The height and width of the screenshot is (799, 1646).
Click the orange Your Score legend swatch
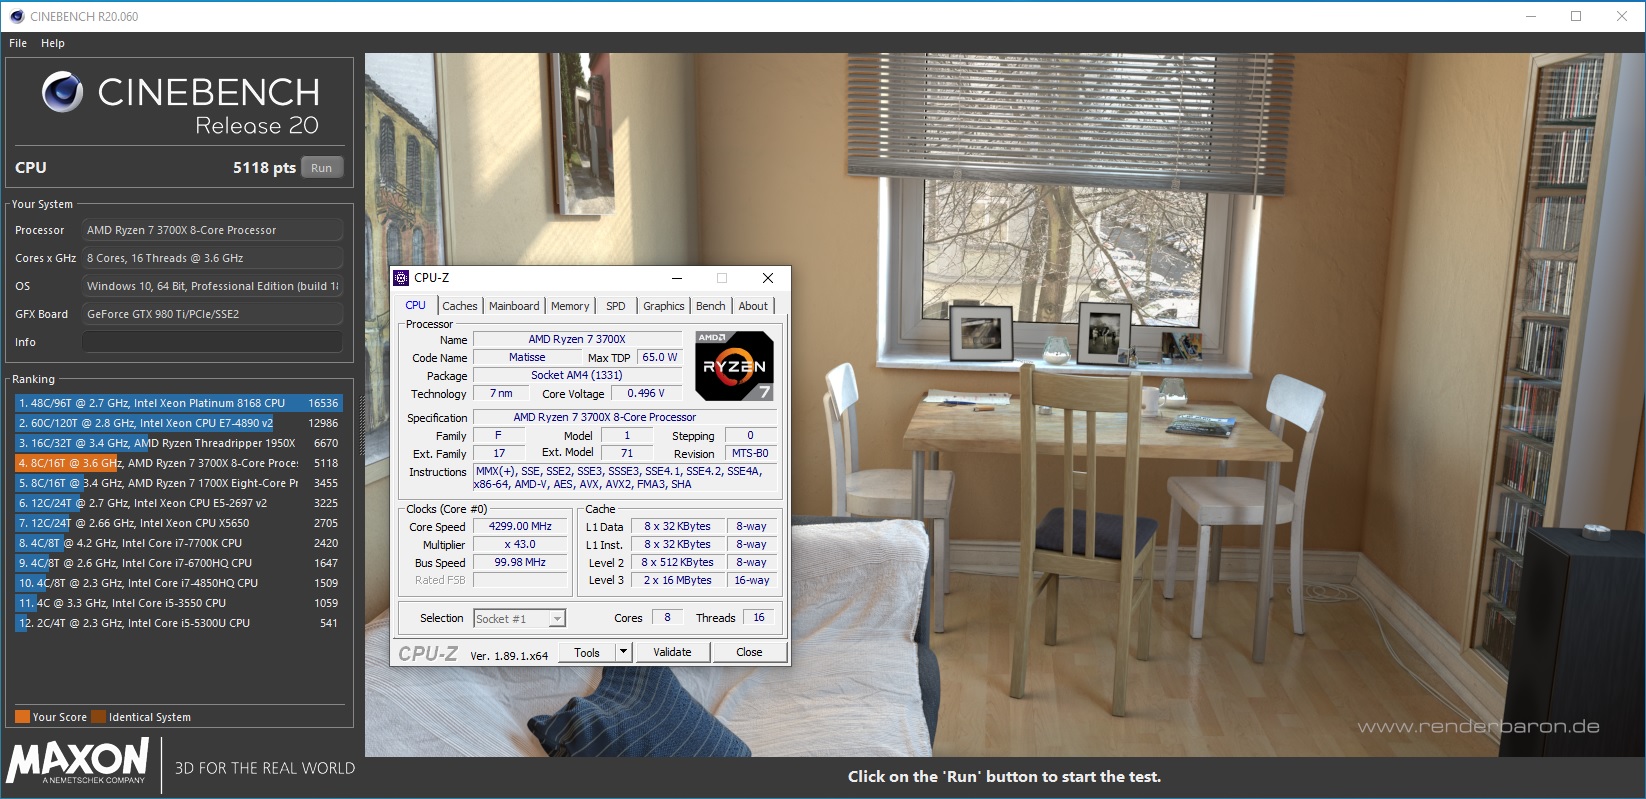[x=22, y=717]
